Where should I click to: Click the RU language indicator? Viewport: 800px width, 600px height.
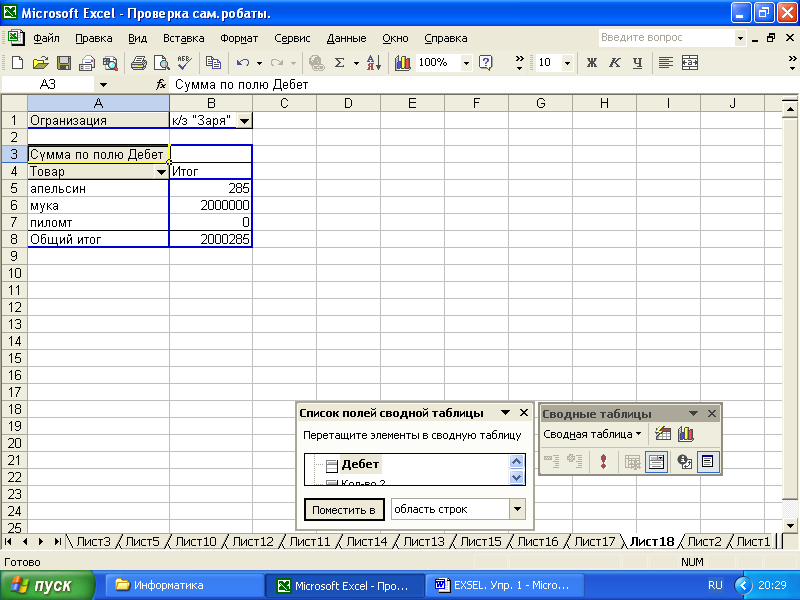(x=715, y=585)
